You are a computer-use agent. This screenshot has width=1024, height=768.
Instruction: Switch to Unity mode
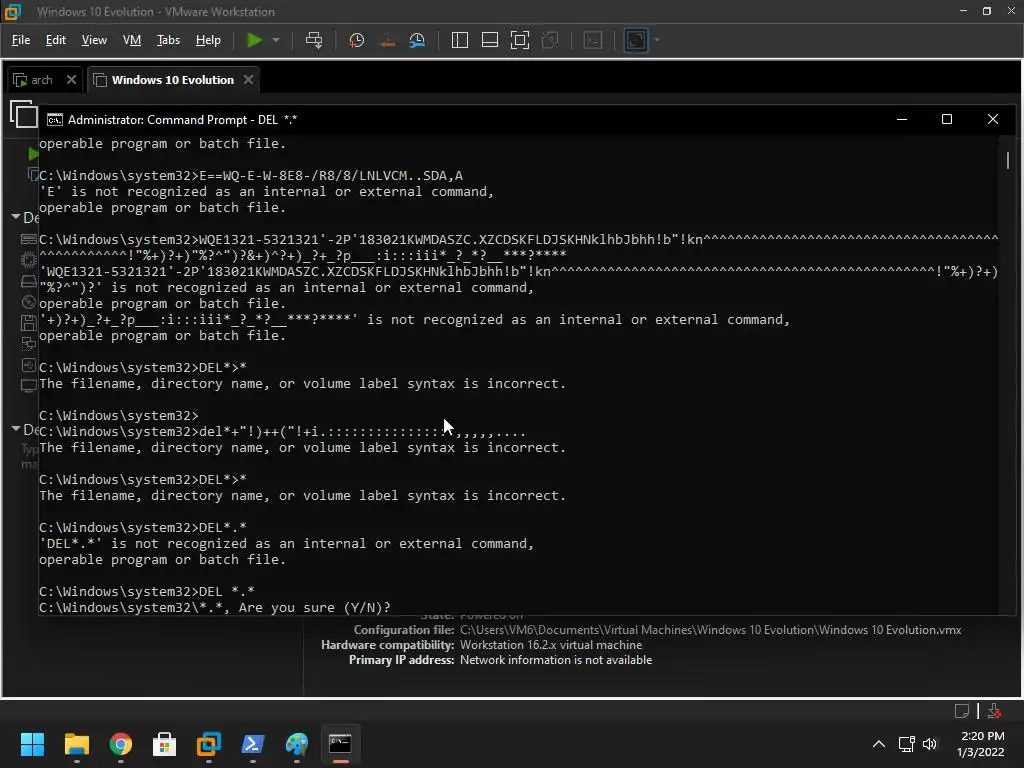tap(550, 40)
